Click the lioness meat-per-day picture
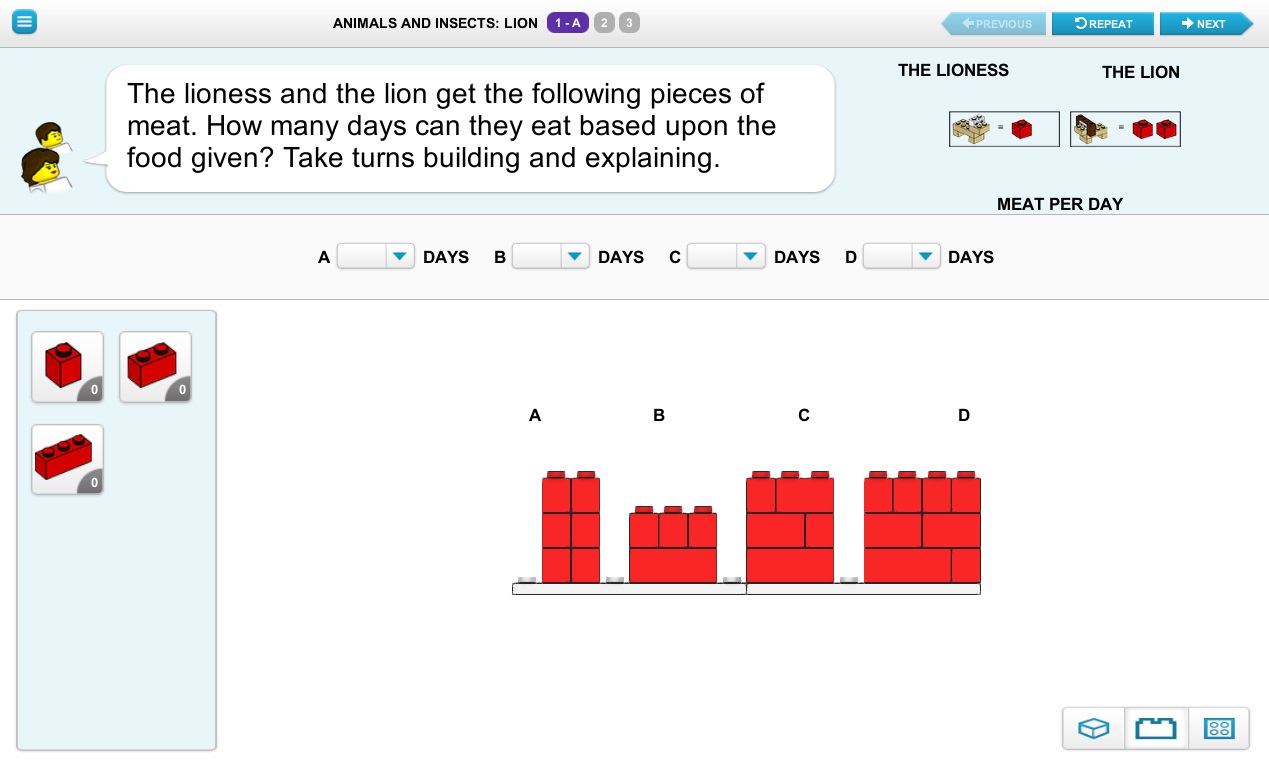The width and height of the screenshot is (1269, 761). [1004, 129]
